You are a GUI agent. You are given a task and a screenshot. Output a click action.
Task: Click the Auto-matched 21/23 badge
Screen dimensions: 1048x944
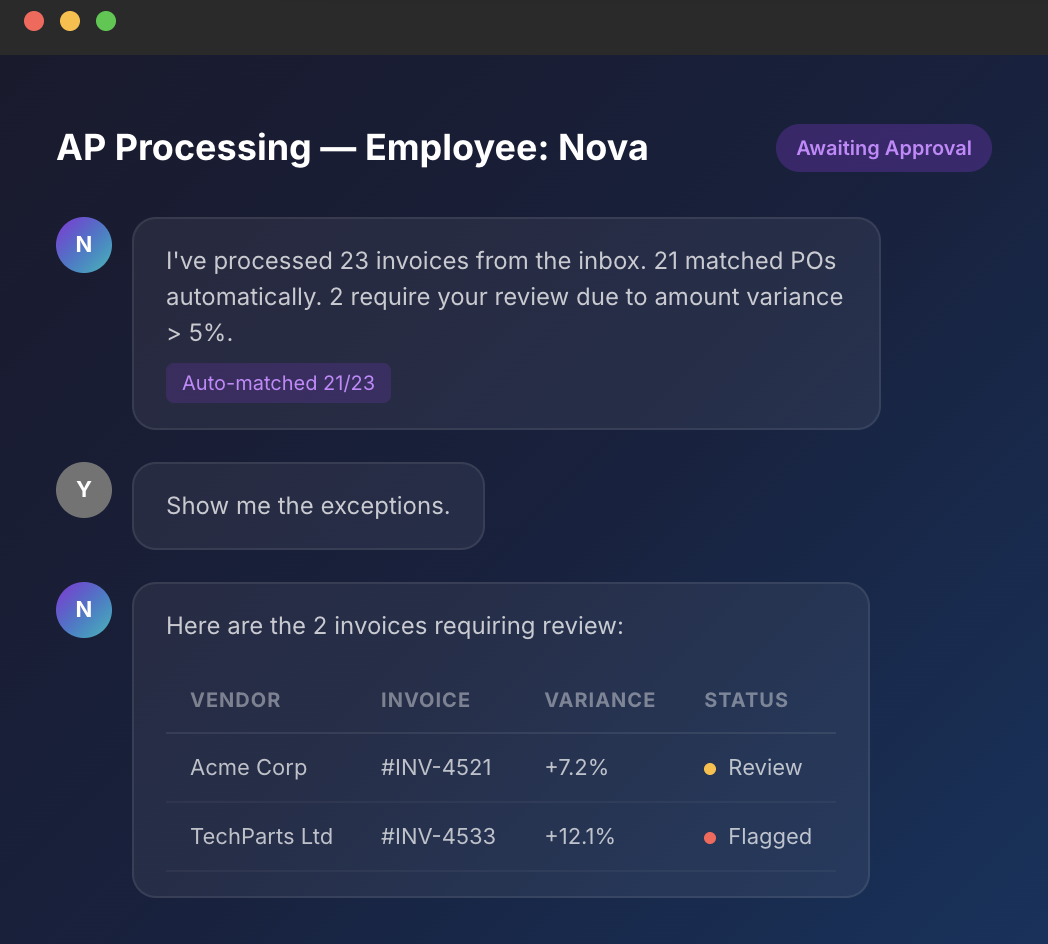(x=278, y=383)
